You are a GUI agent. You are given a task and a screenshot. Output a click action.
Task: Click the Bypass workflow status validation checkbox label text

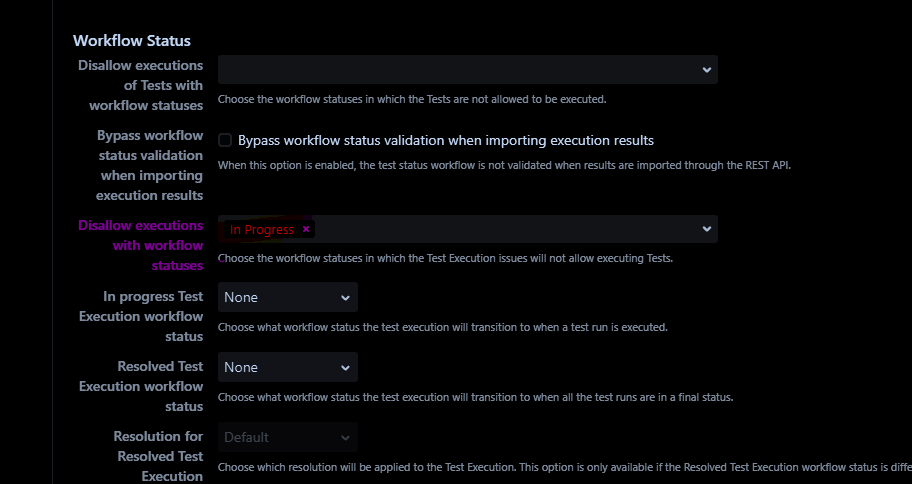[445, 141]
